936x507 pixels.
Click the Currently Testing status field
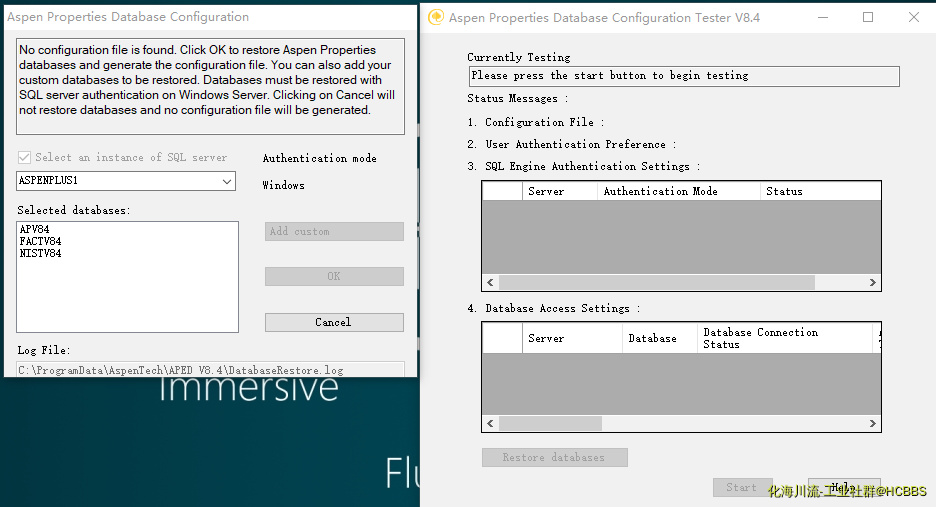coord(684,76)
